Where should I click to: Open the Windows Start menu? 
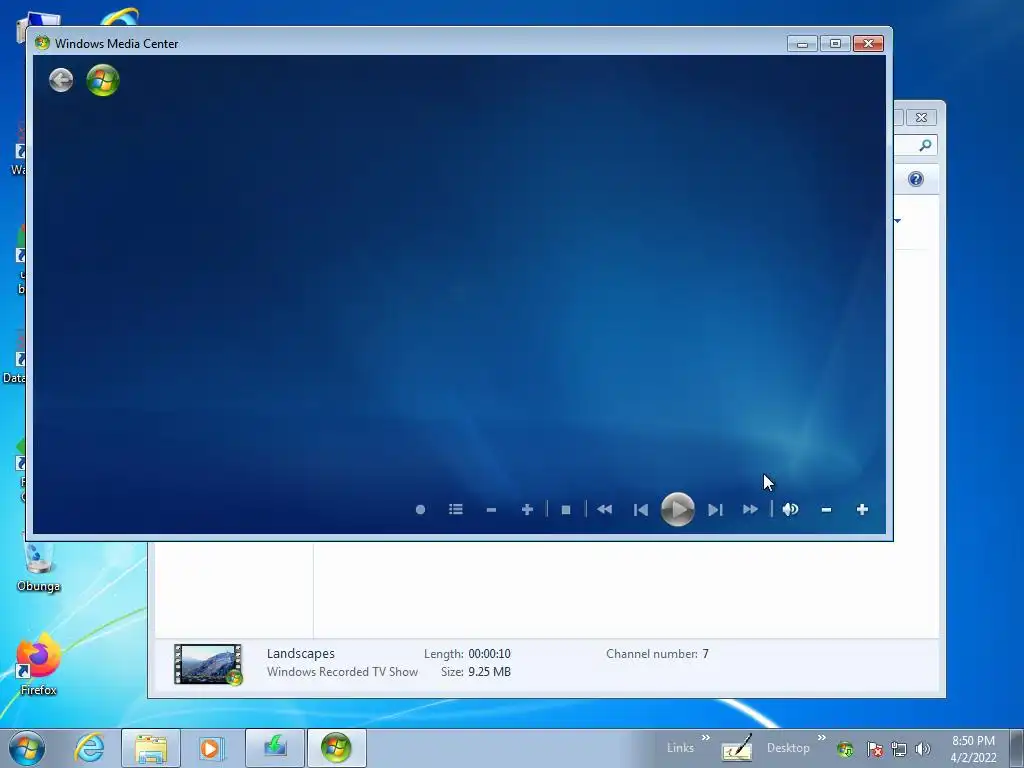click(26, 748)
